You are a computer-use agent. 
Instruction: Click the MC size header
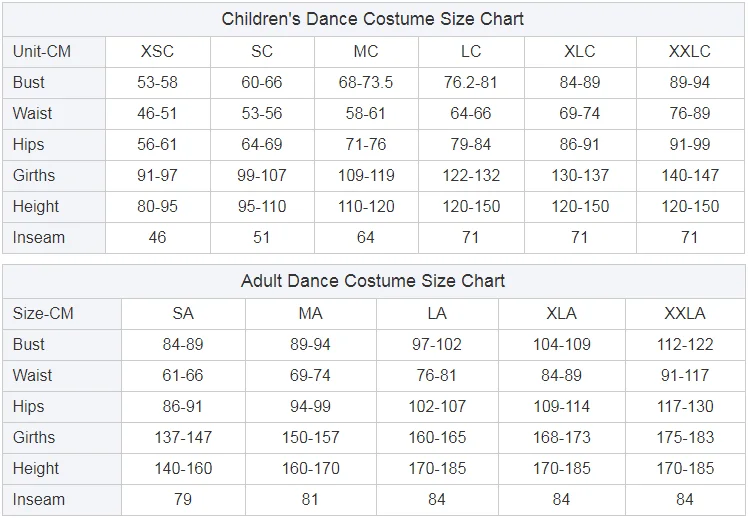tap(366, 52)
